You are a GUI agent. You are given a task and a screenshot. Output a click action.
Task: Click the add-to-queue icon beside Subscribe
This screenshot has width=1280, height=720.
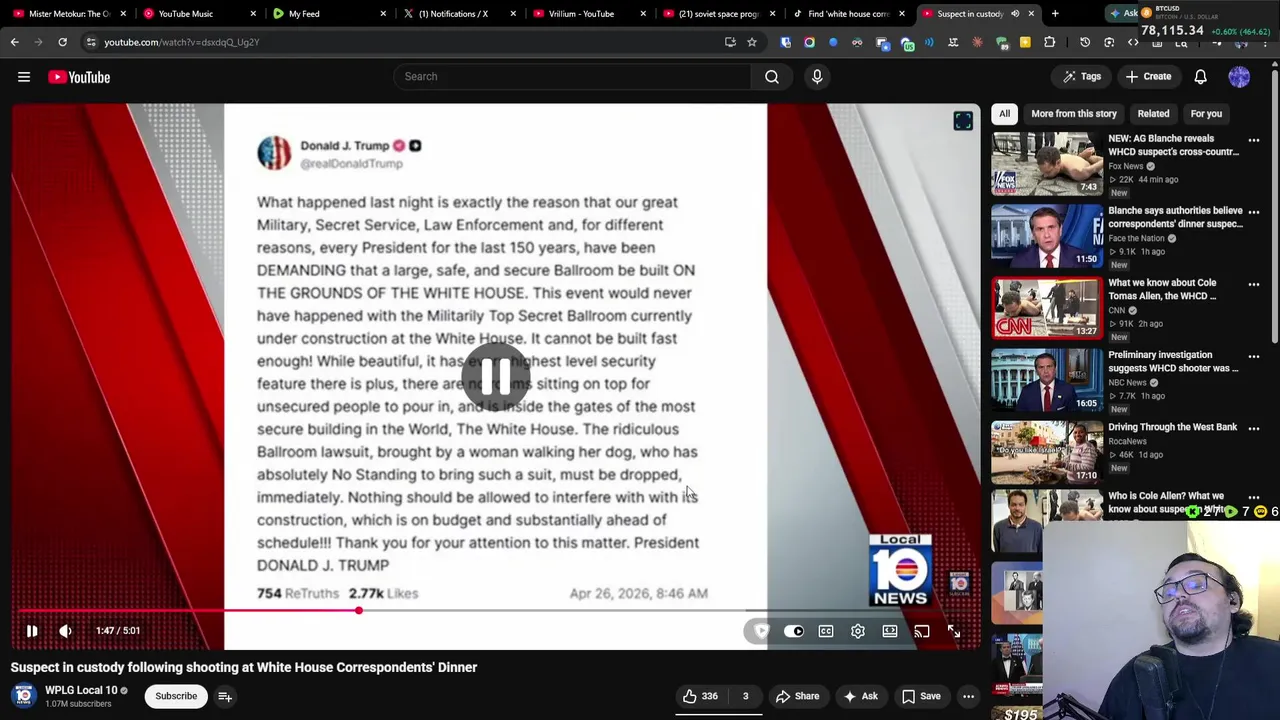[x=225, y=696]
